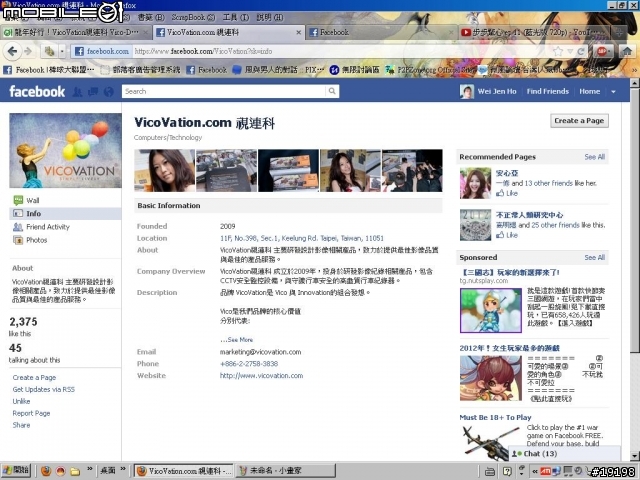Click the 三國志 sponsored ad title
Image resolution: width=640 pixels, height=480 pixels.
[510, 272]
